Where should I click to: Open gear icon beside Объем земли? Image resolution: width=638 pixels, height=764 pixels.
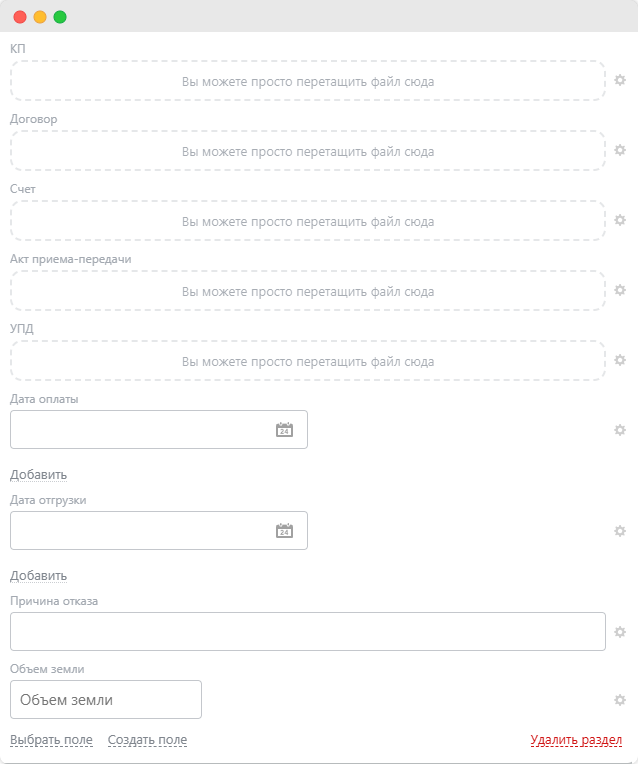pyautogui.click(x=619, y=700)
